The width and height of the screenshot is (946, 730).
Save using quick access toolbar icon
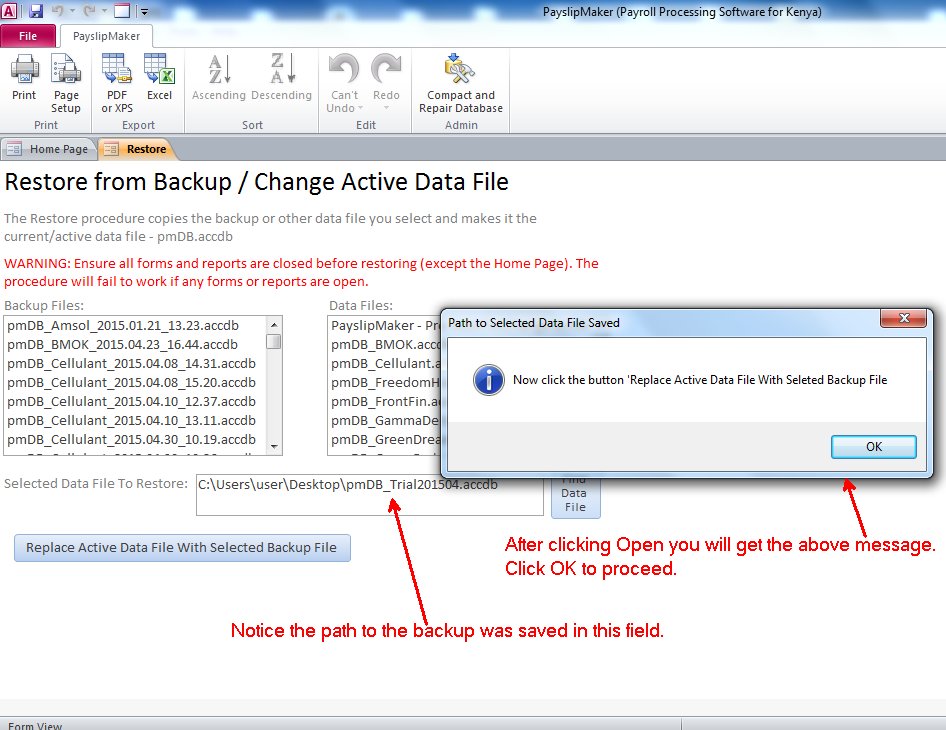(x=36, y=10)
